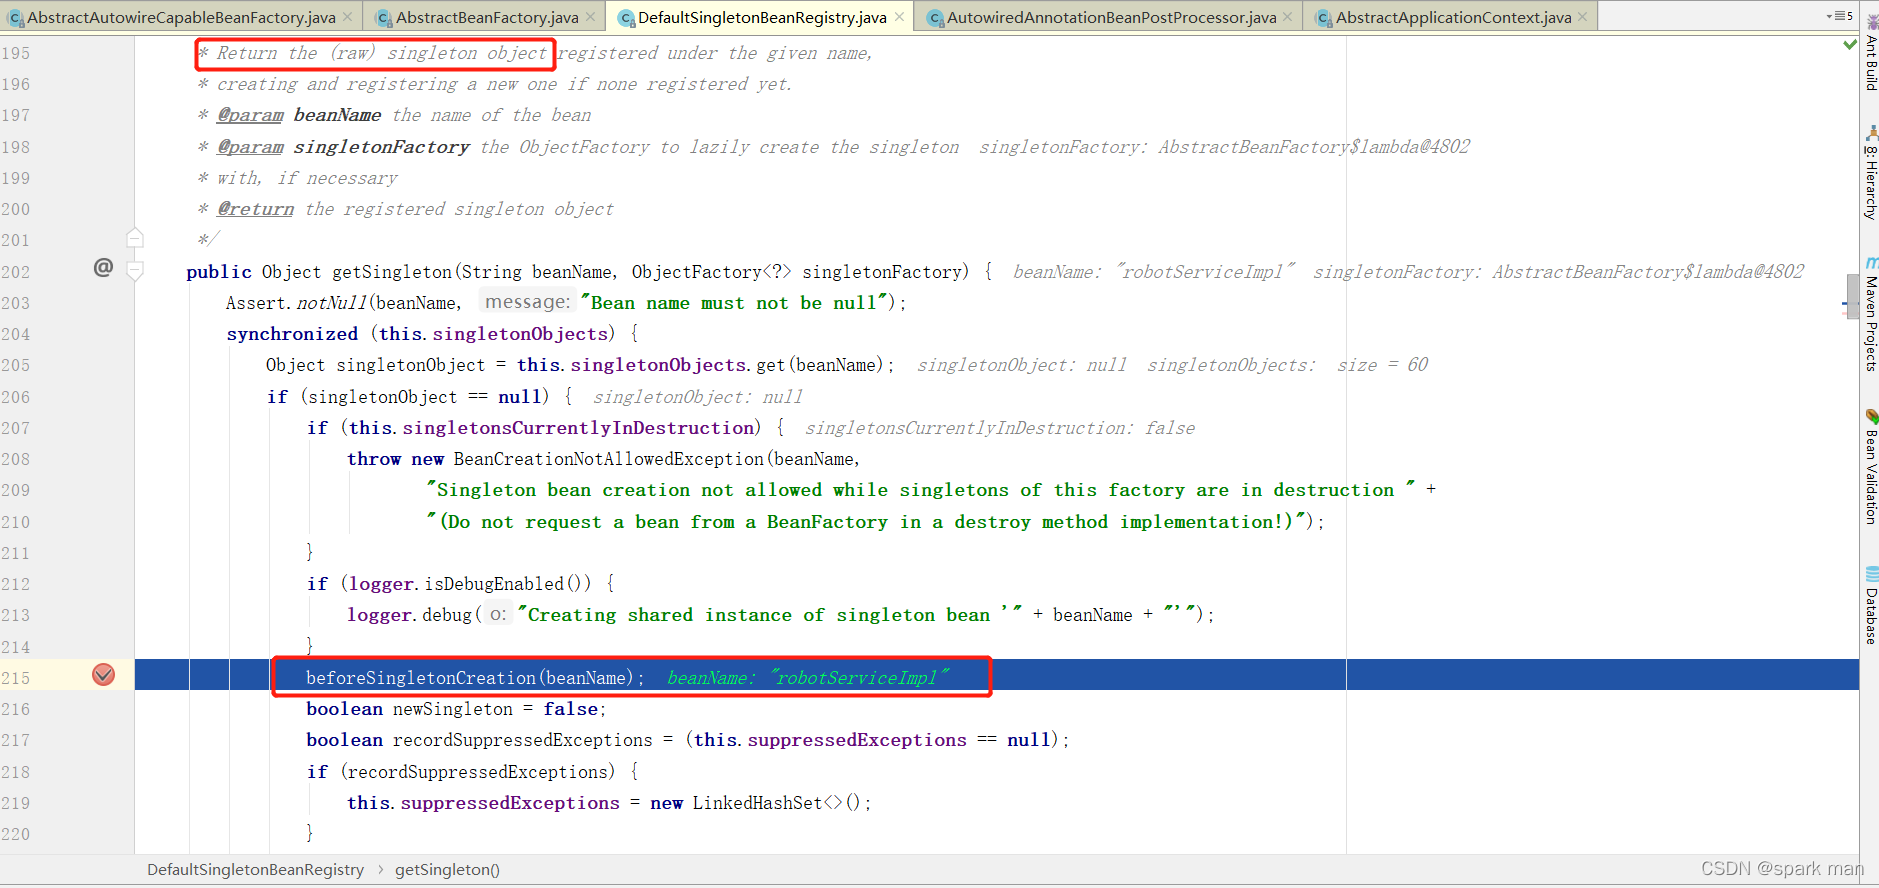Click the beforeSingletonCreation method call
1879x888 pixels.
pos(421,678)
